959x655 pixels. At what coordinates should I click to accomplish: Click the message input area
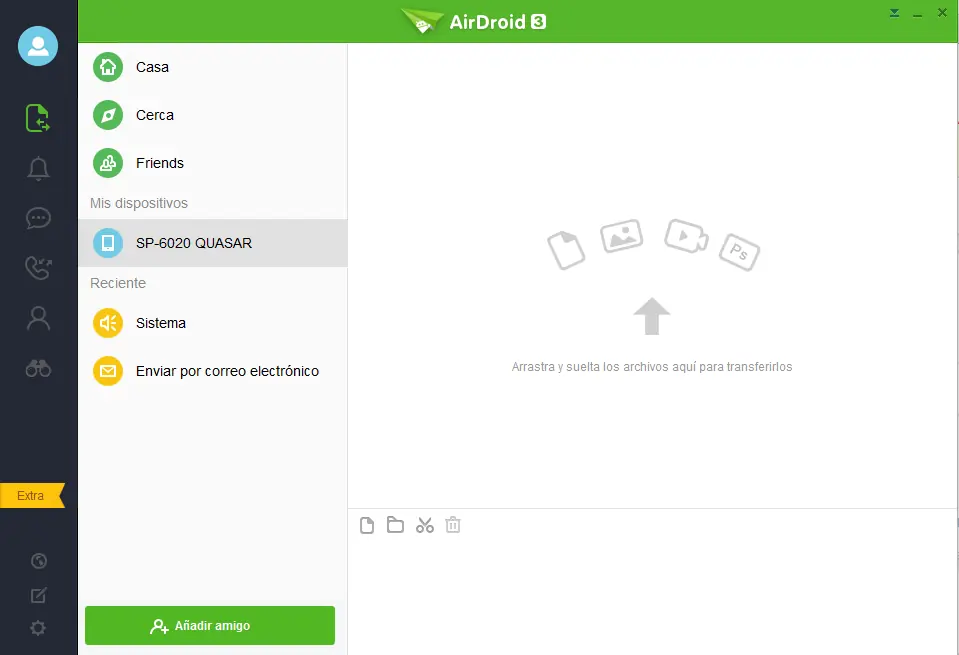click(x=652, y=596)
